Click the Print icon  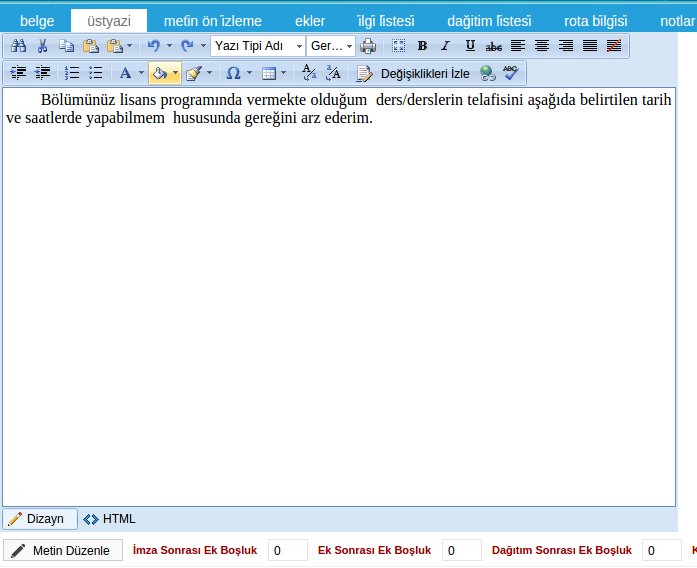(368, 46)
